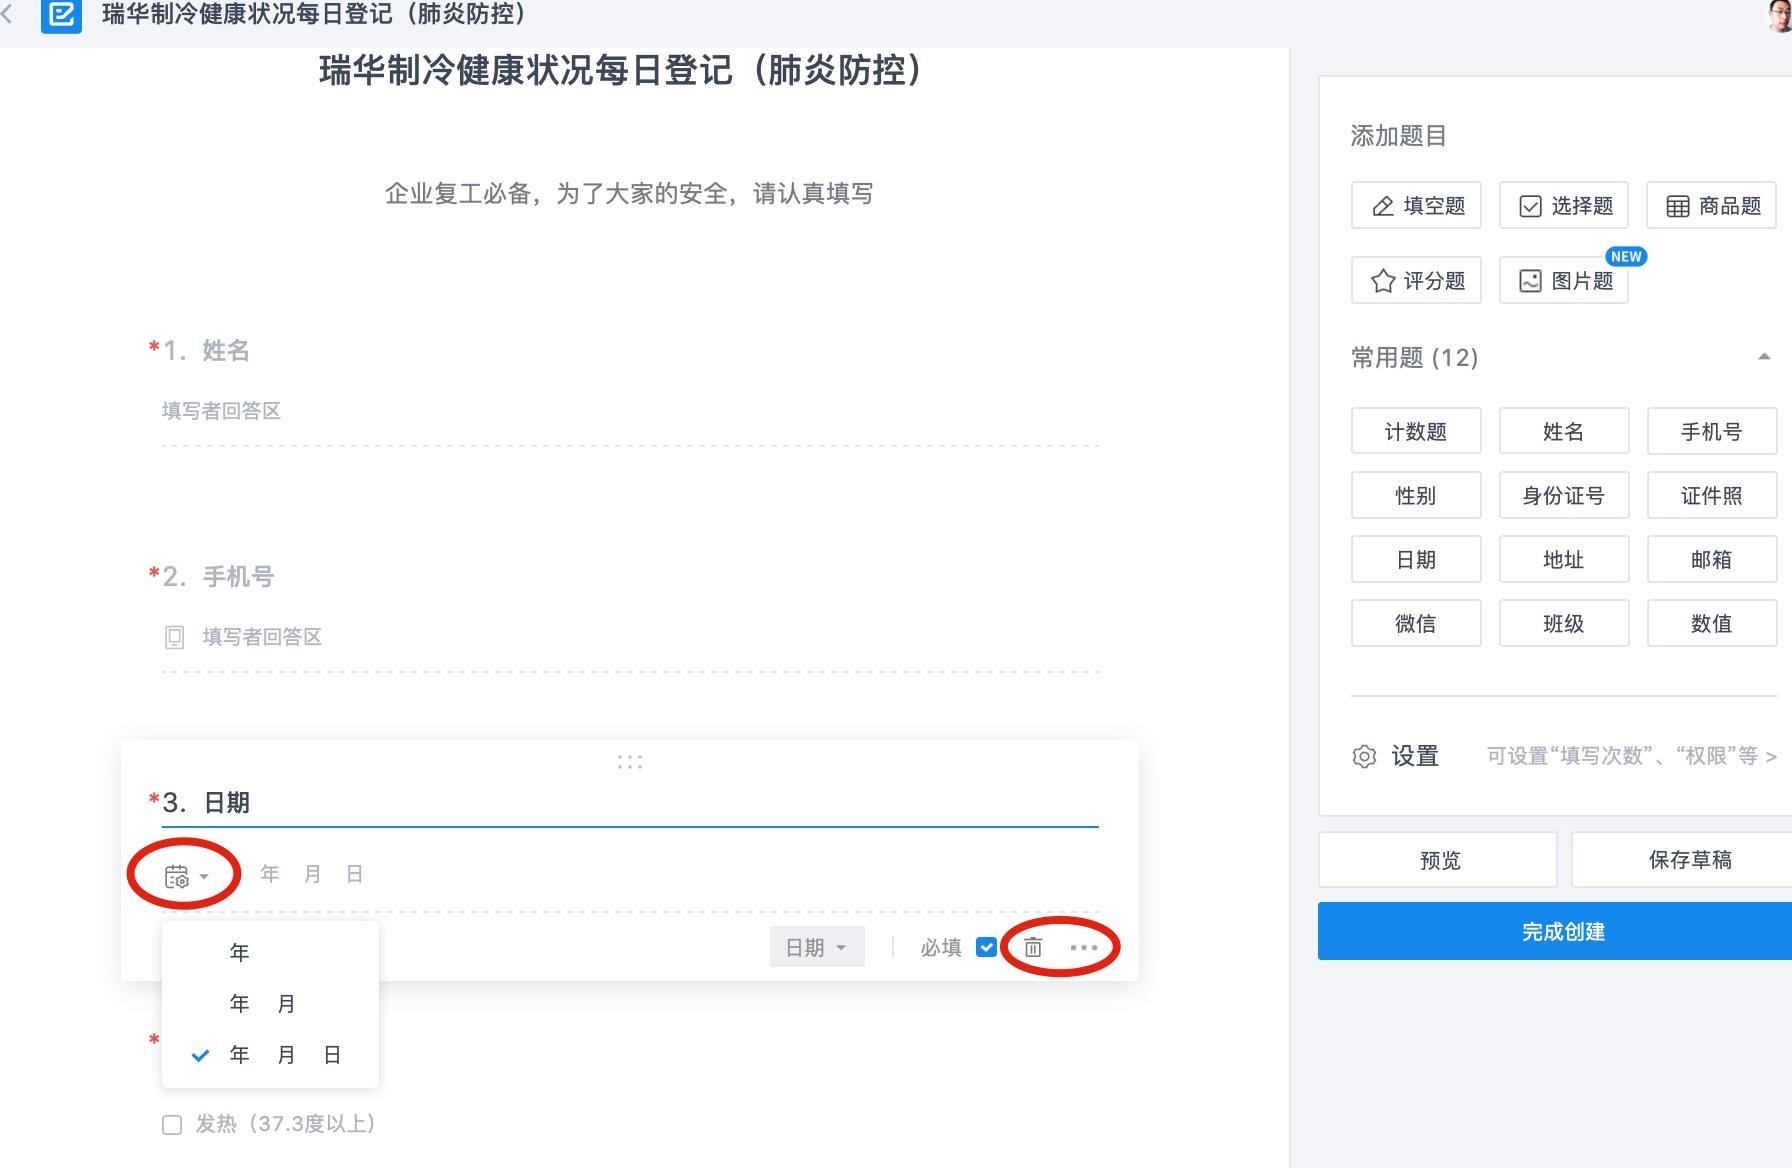
Task: Delete question 3 with the trash icon
Action: (x=1033, y=947)
